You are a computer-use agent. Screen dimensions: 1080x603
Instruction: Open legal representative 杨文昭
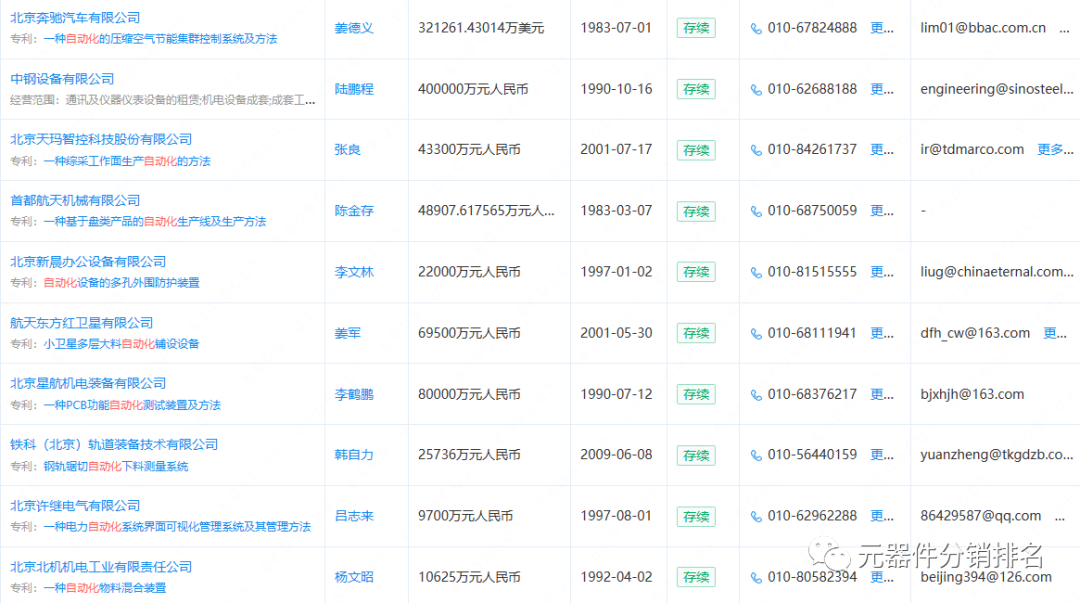[354, 577]
